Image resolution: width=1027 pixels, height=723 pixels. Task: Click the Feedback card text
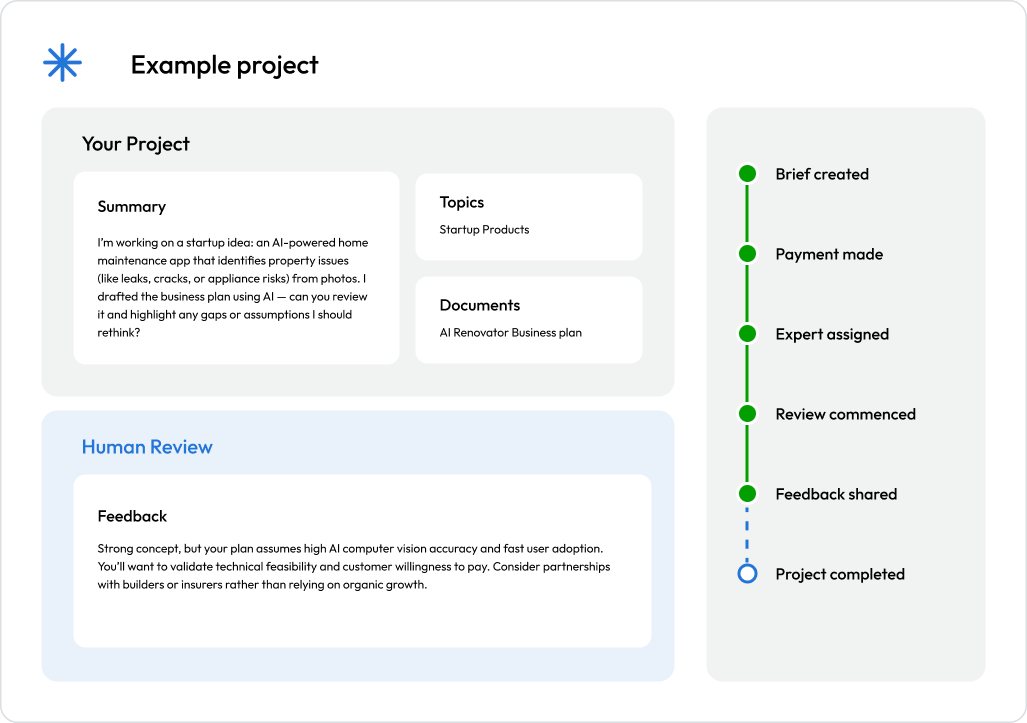click(354, 568)
